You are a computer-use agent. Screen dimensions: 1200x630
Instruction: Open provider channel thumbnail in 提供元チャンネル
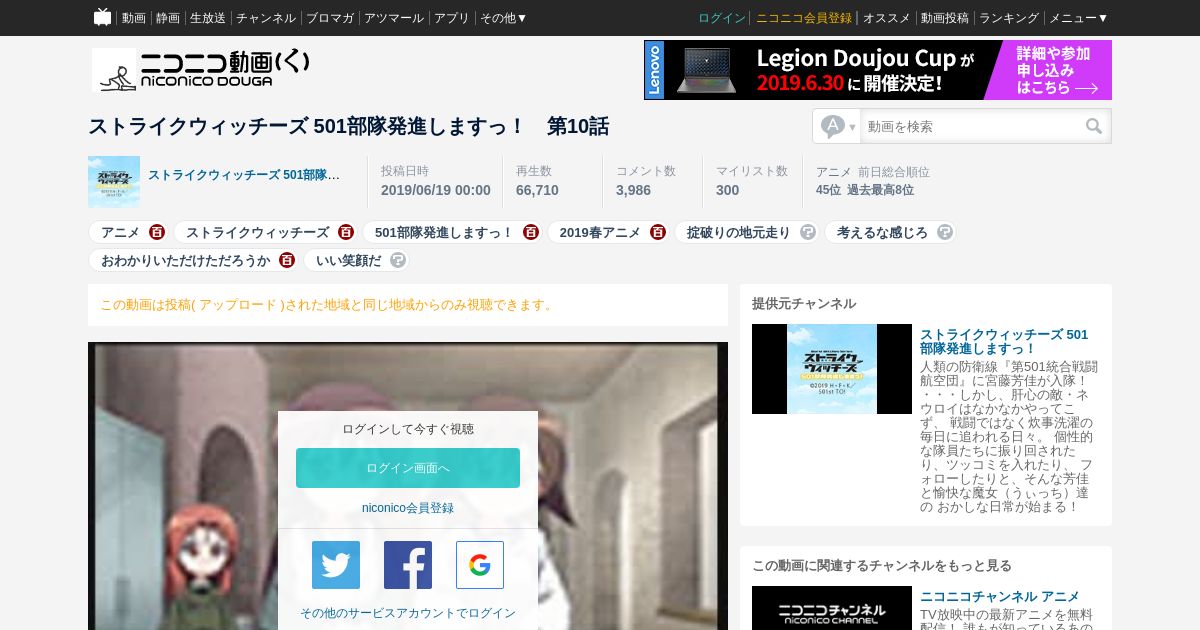pos(832,369)
